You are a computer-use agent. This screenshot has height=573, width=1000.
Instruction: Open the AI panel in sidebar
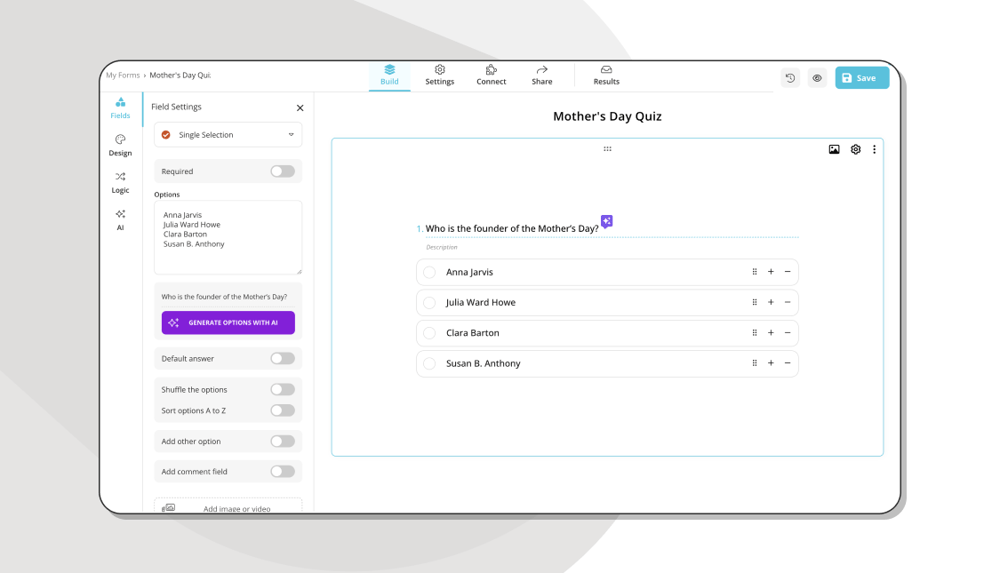120,219
